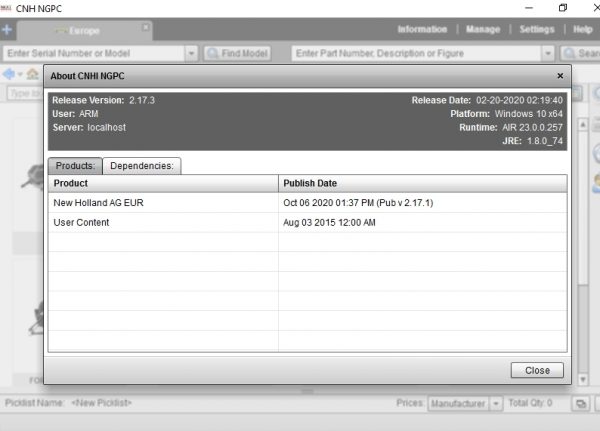Close the Europe tab
This screenshot has width=600, height=431.
tap(146, 27)
